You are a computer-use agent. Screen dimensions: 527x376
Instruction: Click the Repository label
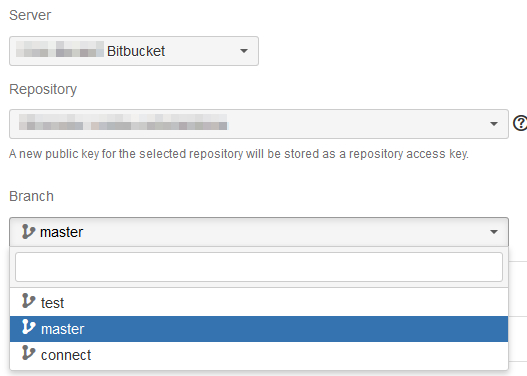(x=43, y=89)
